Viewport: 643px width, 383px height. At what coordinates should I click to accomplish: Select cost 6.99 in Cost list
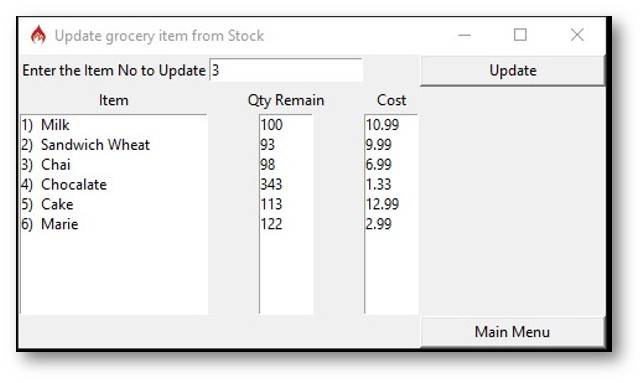click(x=391, y=164)
